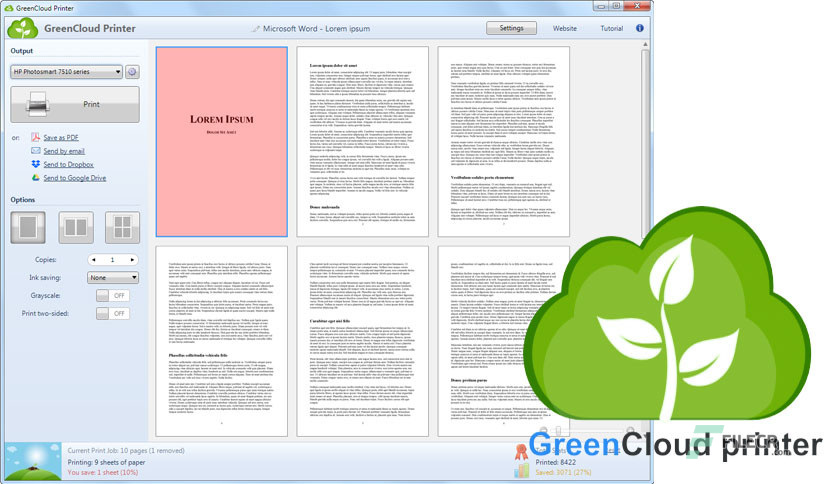Click the landscape image in status bar
Screen dimensions: 836x484
coord(33,462)
